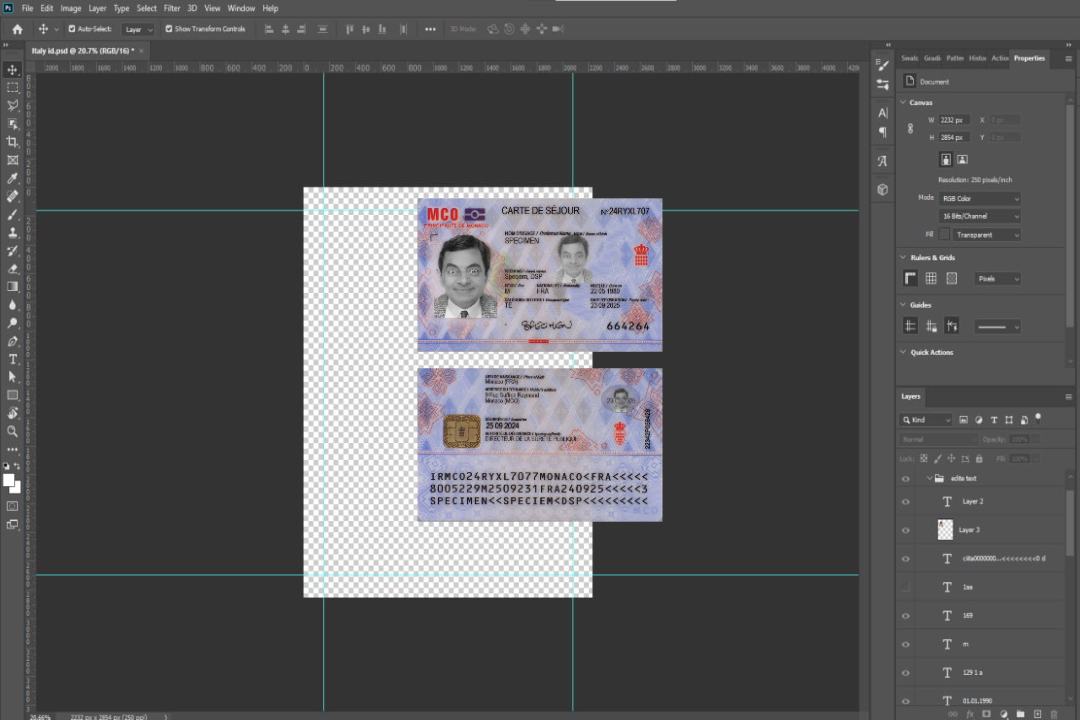The height and width of the screenshot is (720, 1080).
Task: Click the Home icon in the options bar
Action: tap(17, 29)
